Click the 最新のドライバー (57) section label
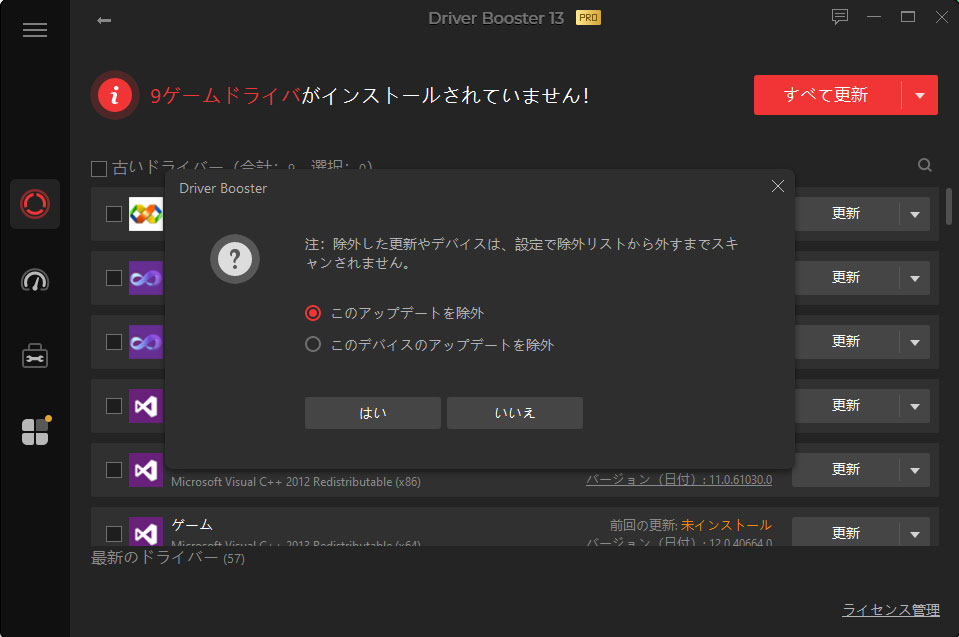This screenshot has width=959, height=637. 168,558
